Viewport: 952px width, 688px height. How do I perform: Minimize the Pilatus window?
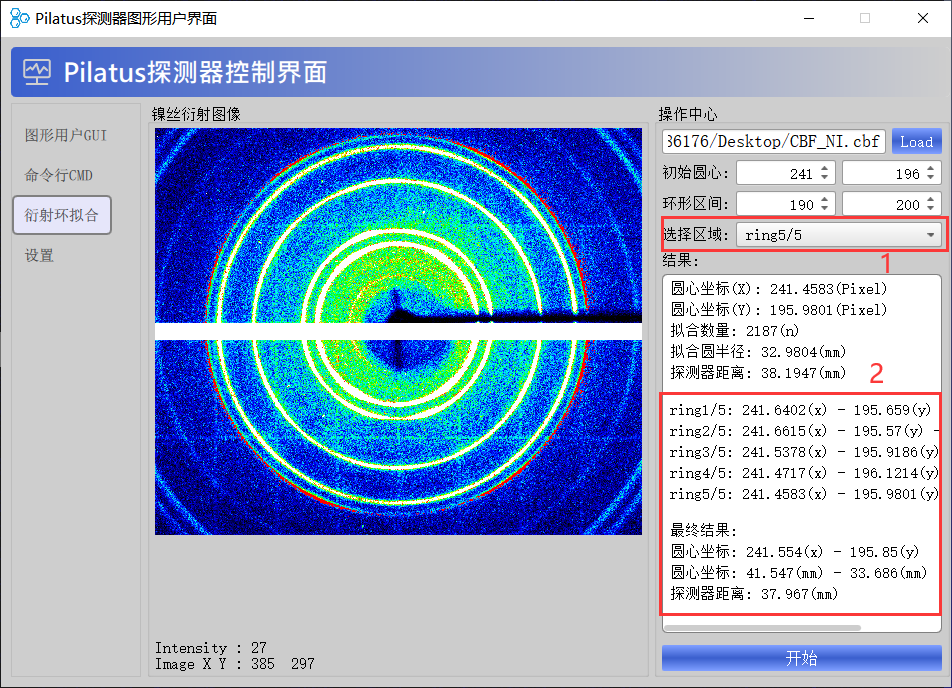tap(809, 18)
